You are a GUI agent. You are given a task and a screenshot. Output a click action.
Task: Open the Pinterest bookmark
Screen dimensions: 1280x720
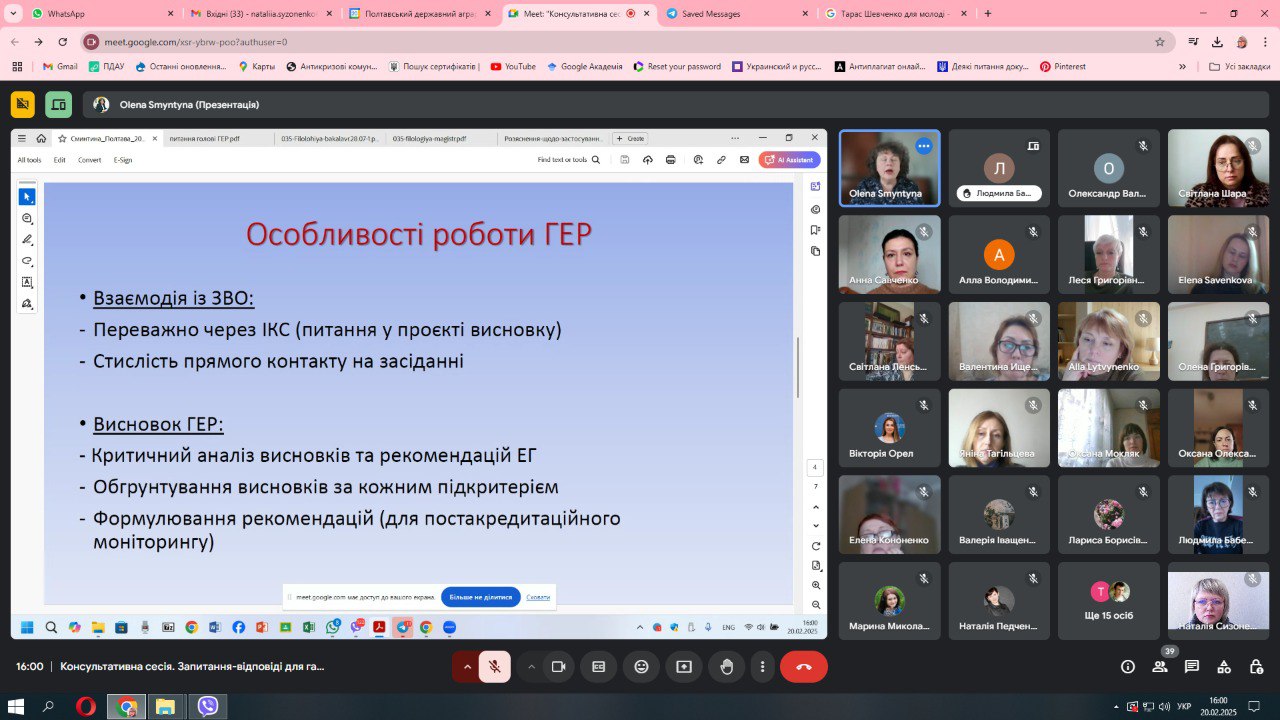1062,67
